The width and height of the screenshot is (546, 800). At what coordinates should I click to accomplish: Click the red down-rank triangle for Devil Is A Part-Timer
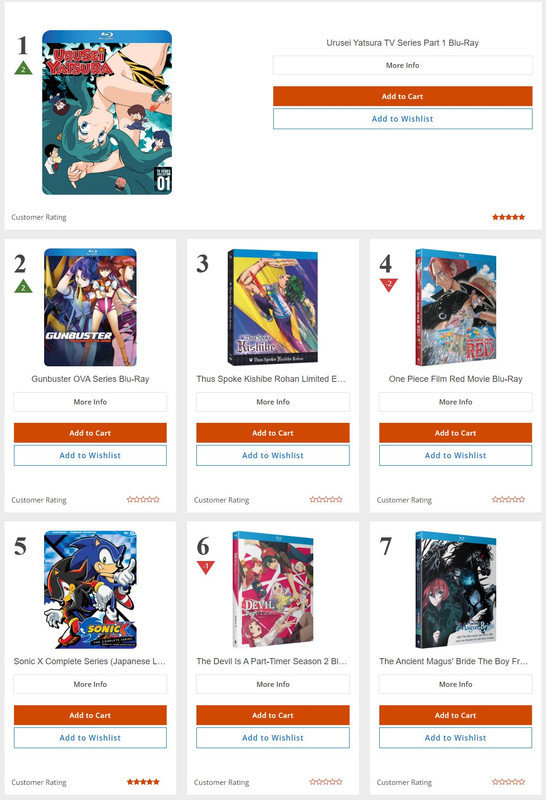tap(206, 567)
